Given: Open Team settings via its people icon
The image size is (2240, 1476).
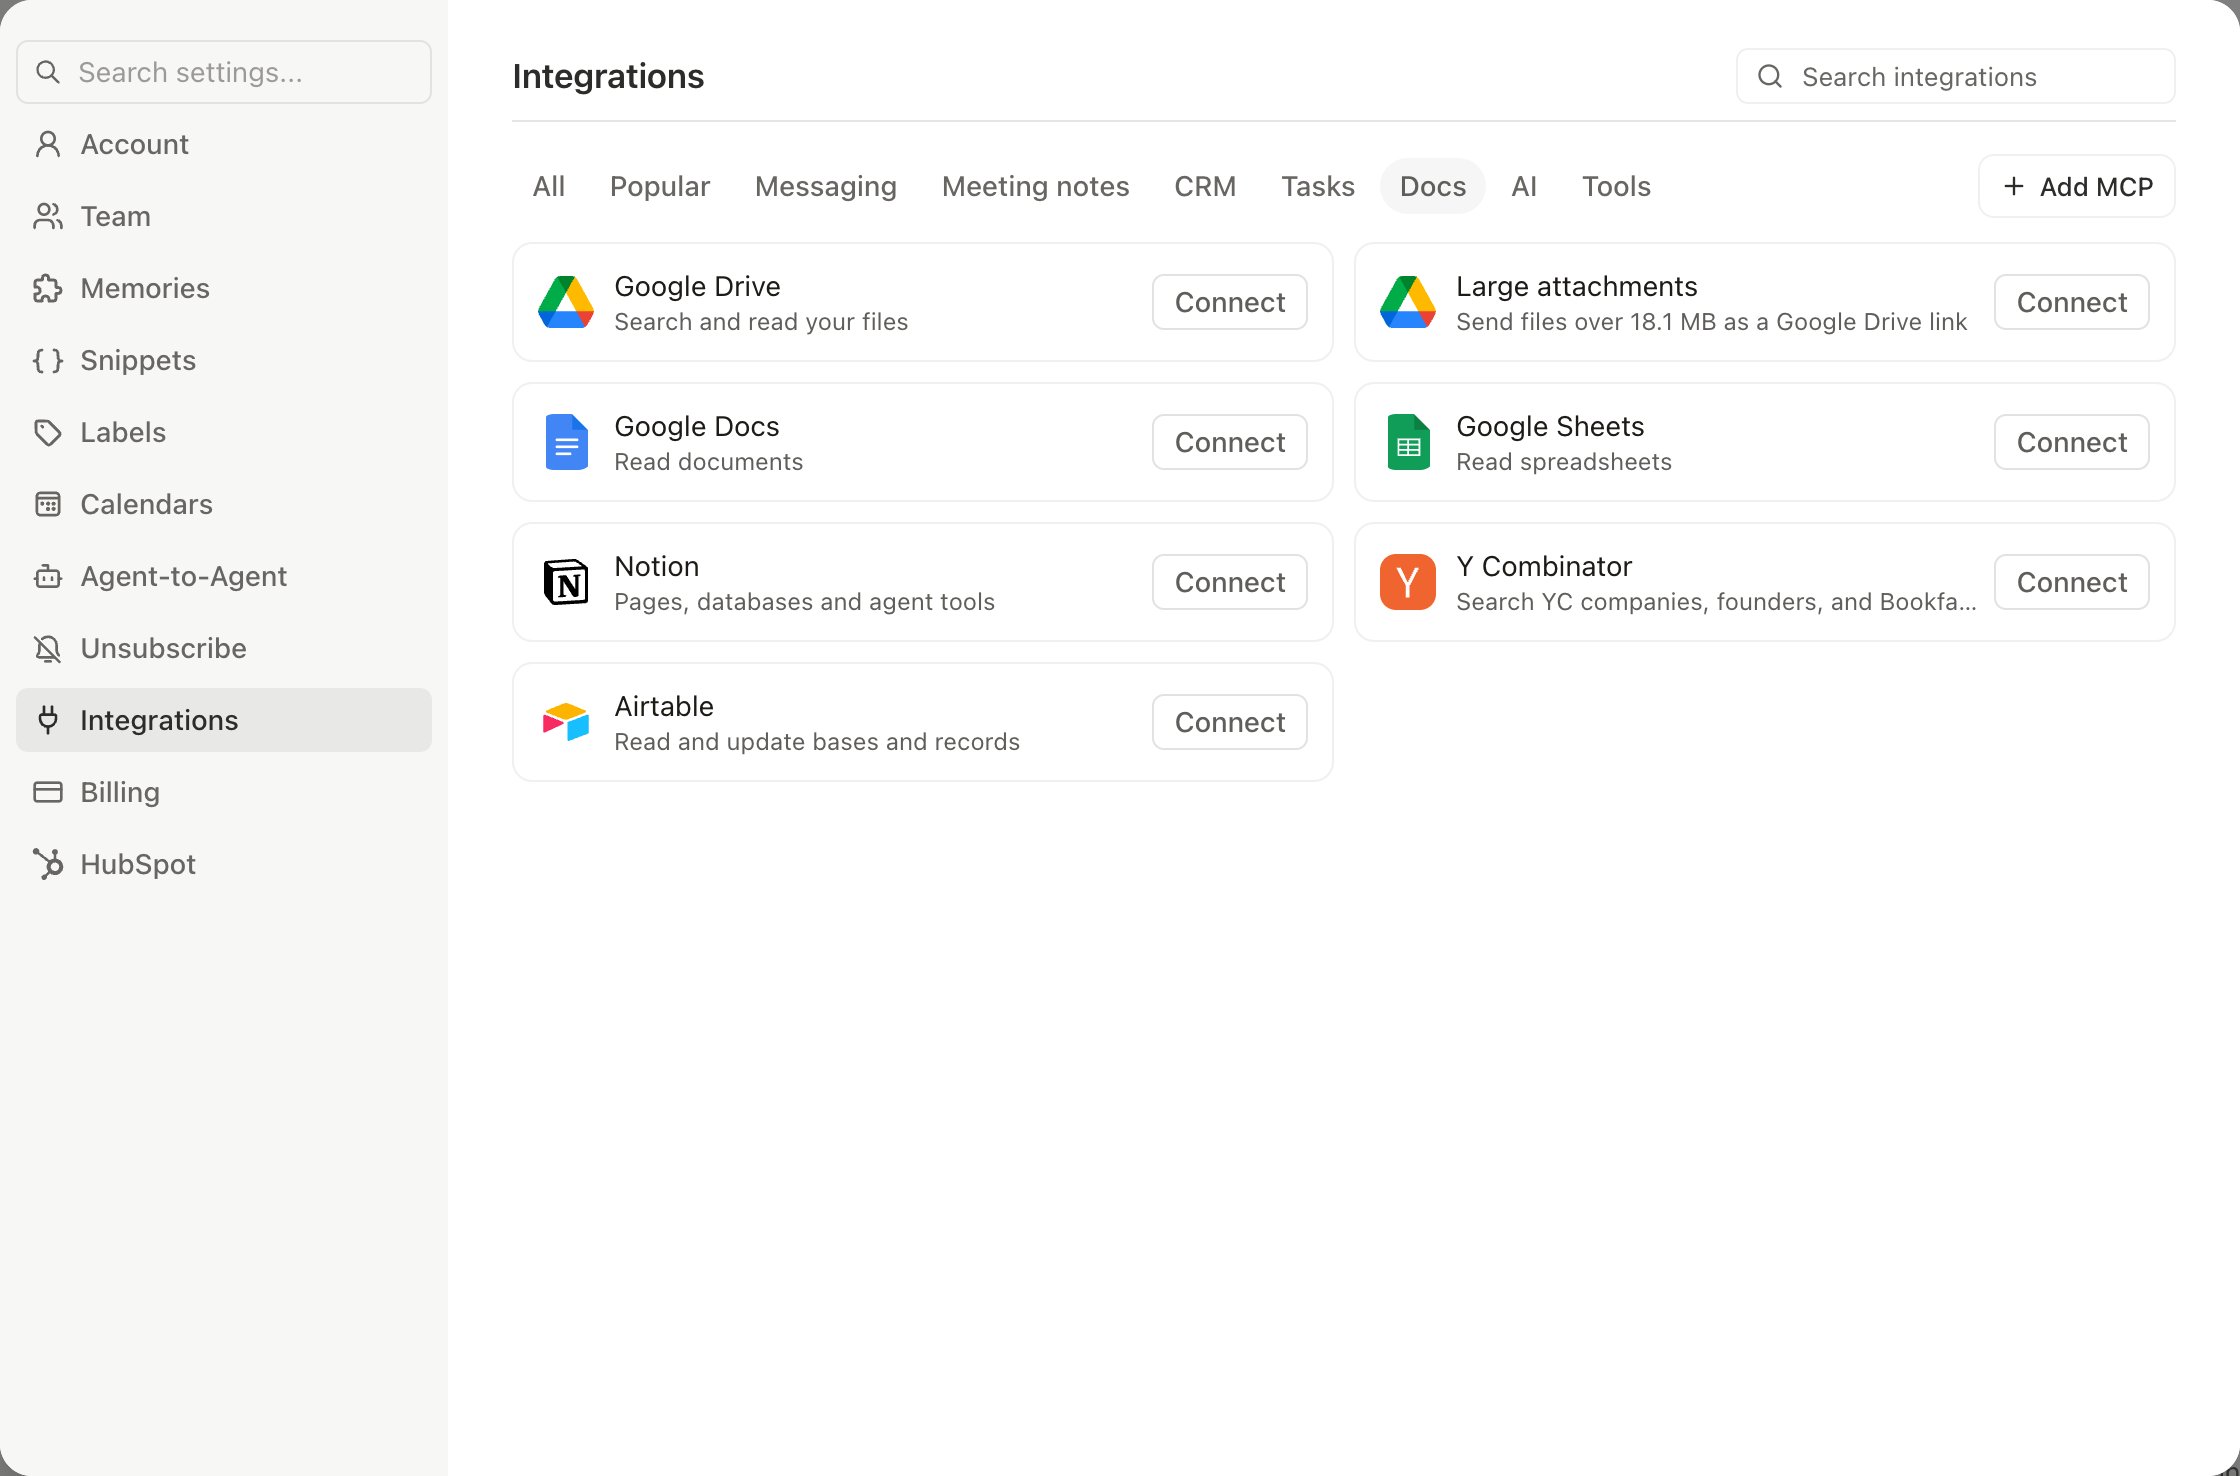Looking at the screenshot, I should pyautogui.click(x=48, y=216).
